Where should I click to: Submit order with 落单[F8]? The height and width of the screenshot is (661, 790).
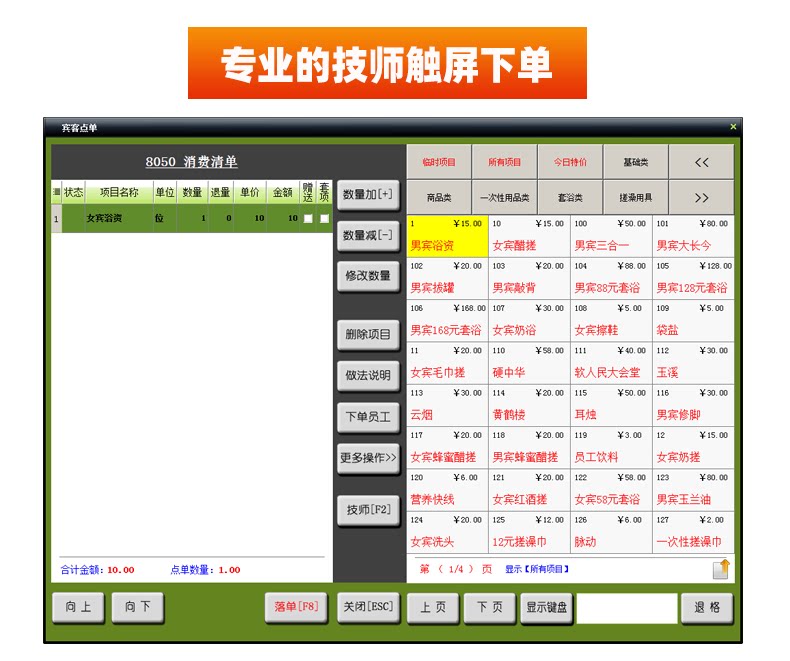pos(296,607)
